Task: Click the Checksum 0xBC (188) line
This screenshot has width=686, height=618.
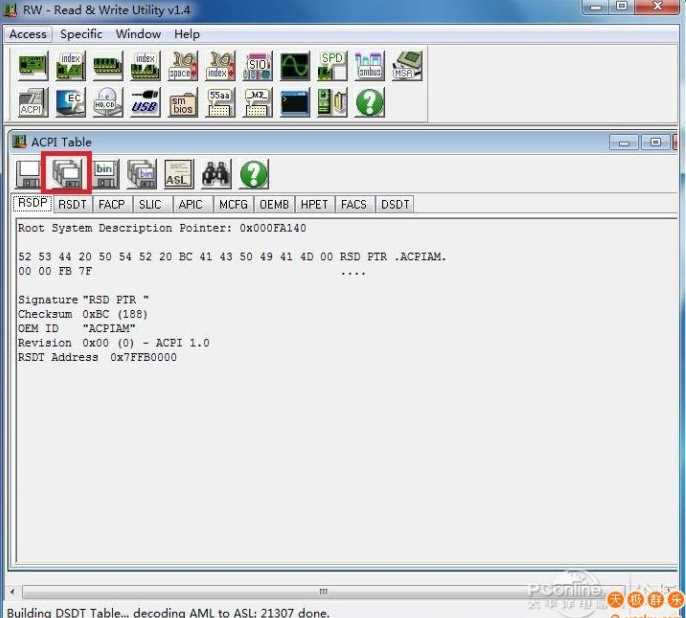Action: pos(83,314)
